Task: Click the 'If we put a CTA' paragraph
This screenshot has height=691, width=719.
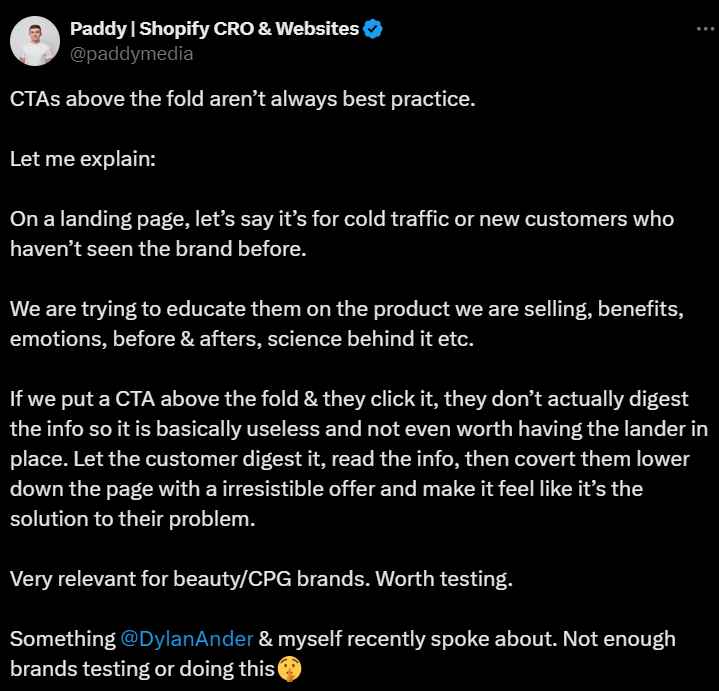Action: (359, 459)
